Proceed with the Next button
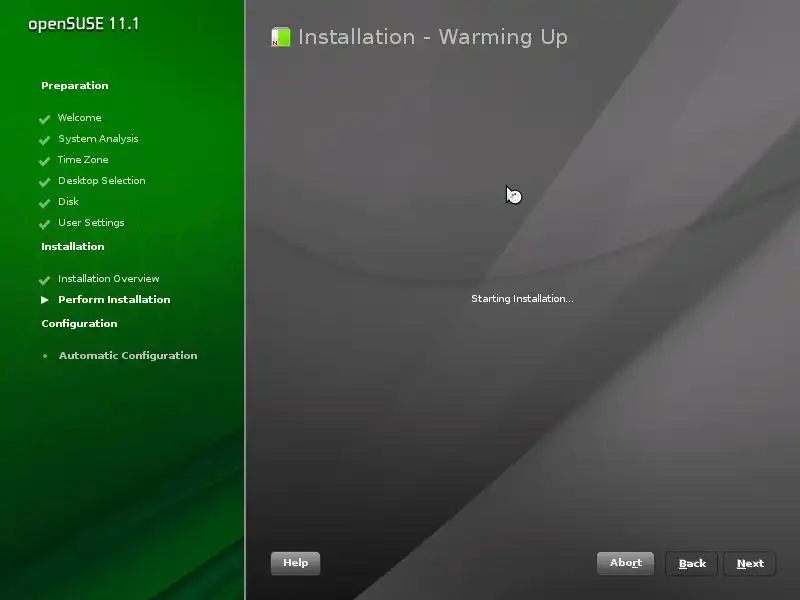The height and width of the screenshot is (600, 800). (x=750, y=564)
